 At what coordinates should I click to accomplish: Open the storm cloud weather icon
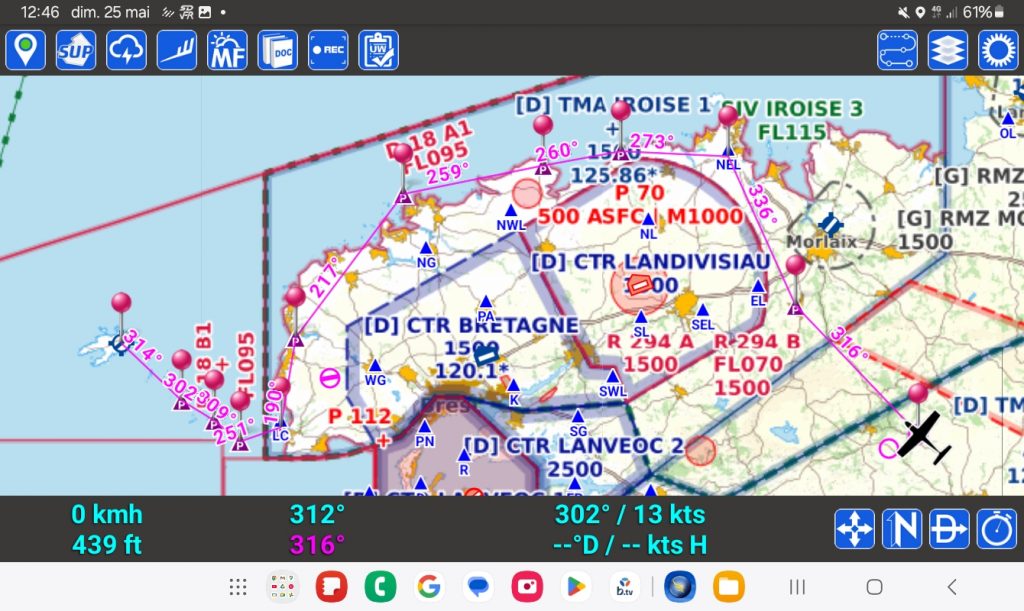(127, 50)
